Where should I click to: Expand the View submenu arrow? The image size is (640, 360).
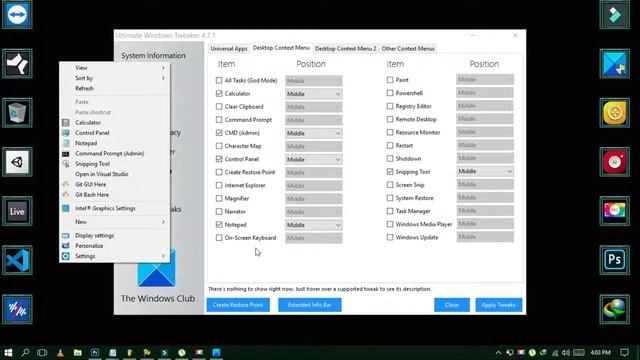[x=163, y=68]
